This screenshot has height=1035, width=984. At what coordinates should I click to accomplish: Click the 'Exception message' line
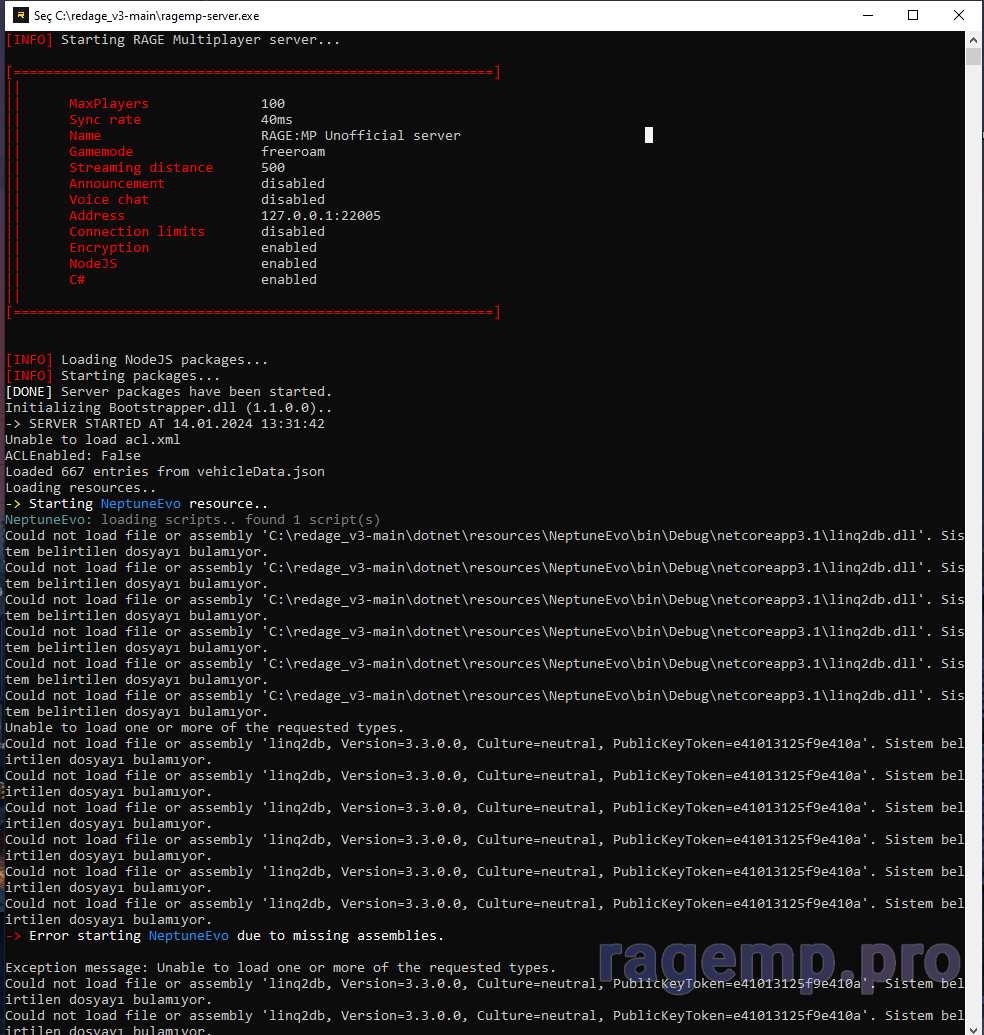(280, 968)
